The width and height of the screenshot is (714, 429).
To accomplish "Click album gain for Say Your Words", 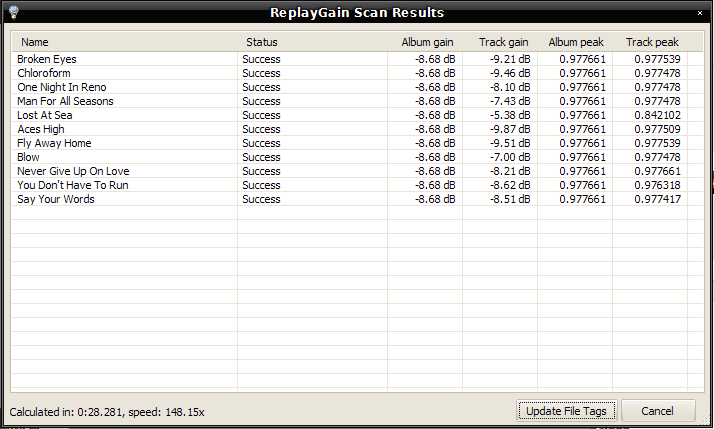I will 435,199.
